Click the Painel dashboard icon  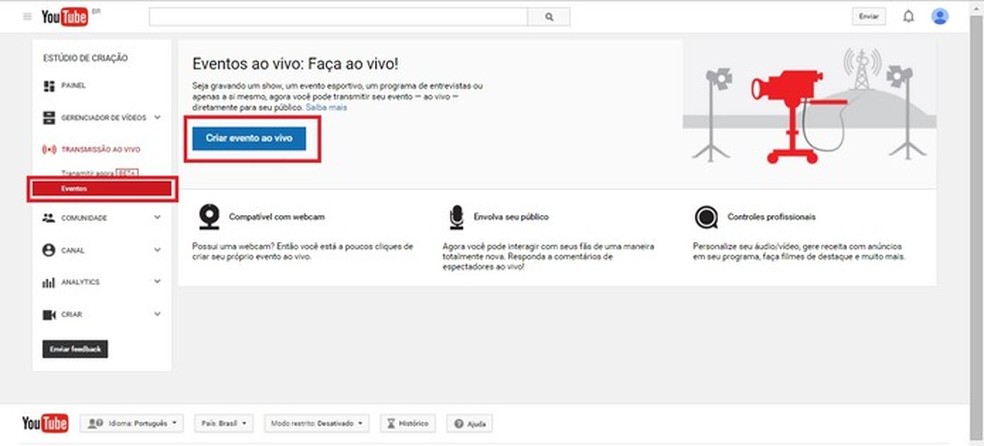click(49, 86)
